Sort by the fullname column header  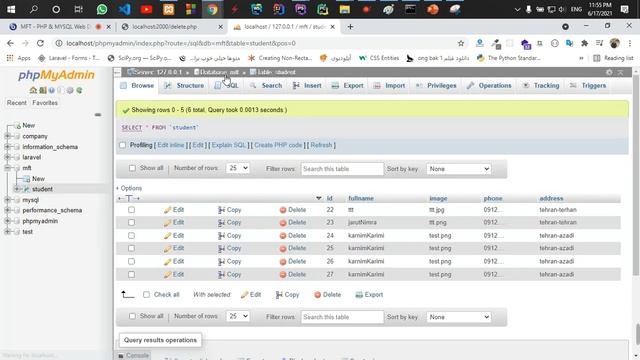click(x=361, y=198)
